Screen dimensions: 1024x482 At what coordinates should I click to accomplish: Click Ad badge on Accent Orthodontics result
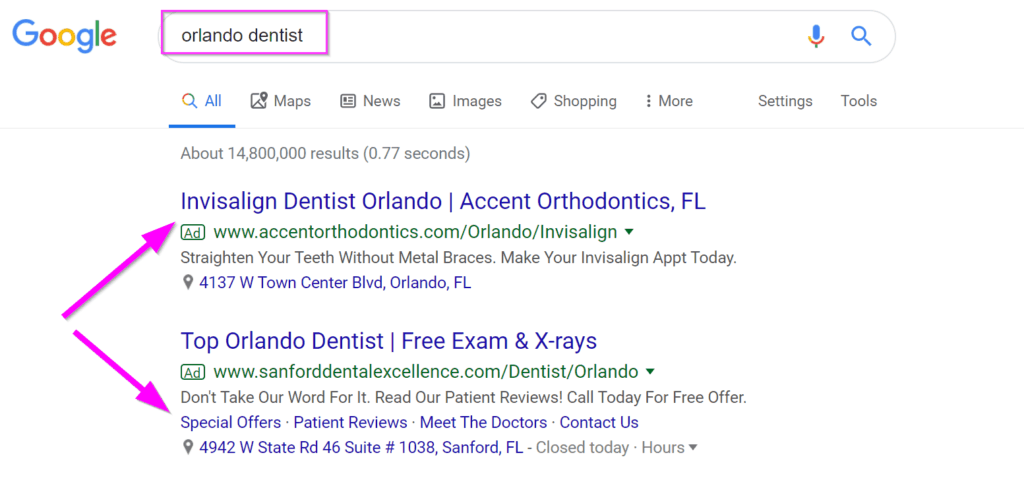point(193,232)
